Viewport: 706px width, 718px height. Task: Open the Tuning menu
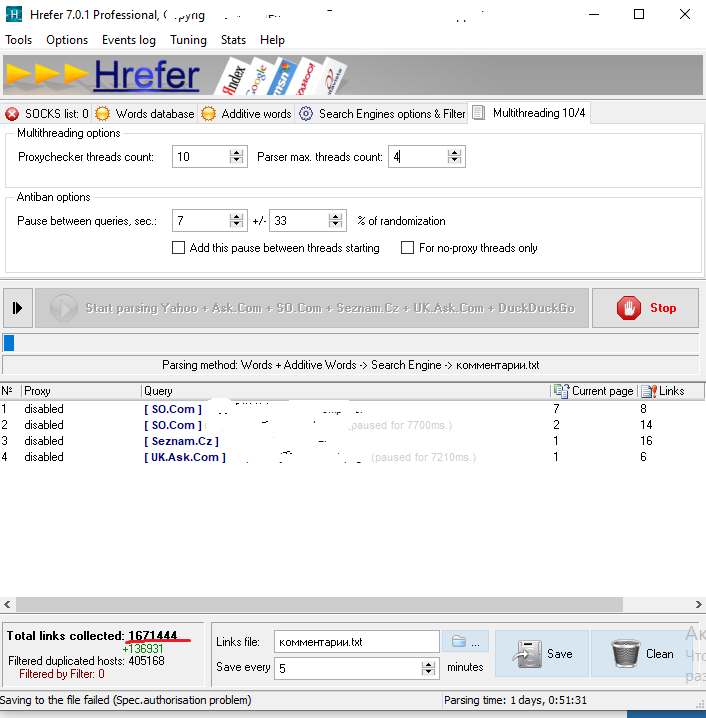(x=188, y=40)
